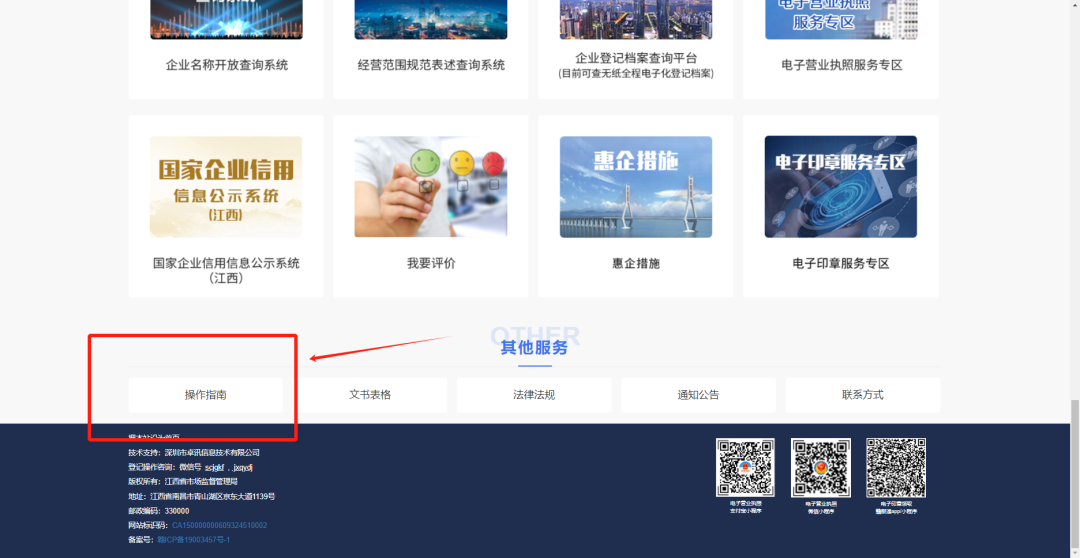This screenshot has height=558, width=1080.
Task: Click the 经营范围规范表述查询系统 card image
Action: [430, 19]
